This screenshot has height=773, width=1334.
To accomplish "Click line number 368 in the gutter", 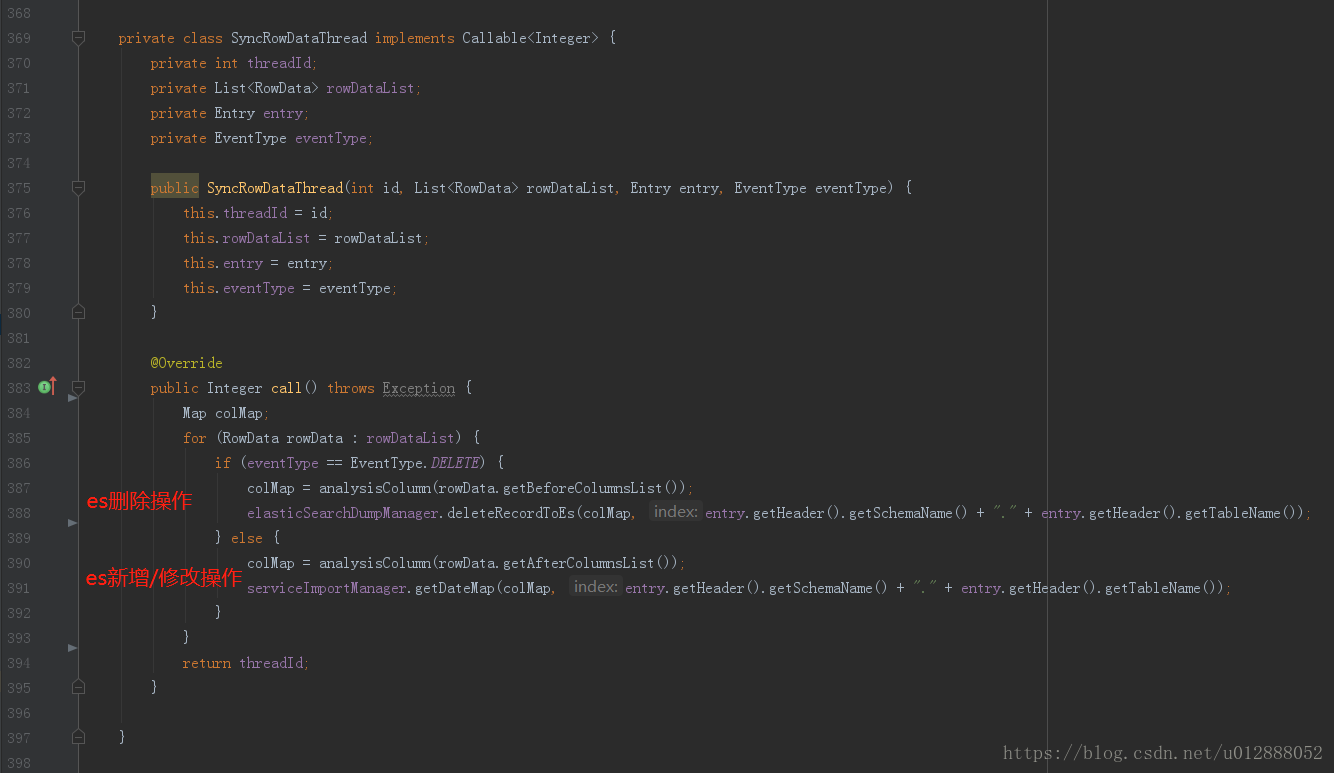I will point(18,13).
